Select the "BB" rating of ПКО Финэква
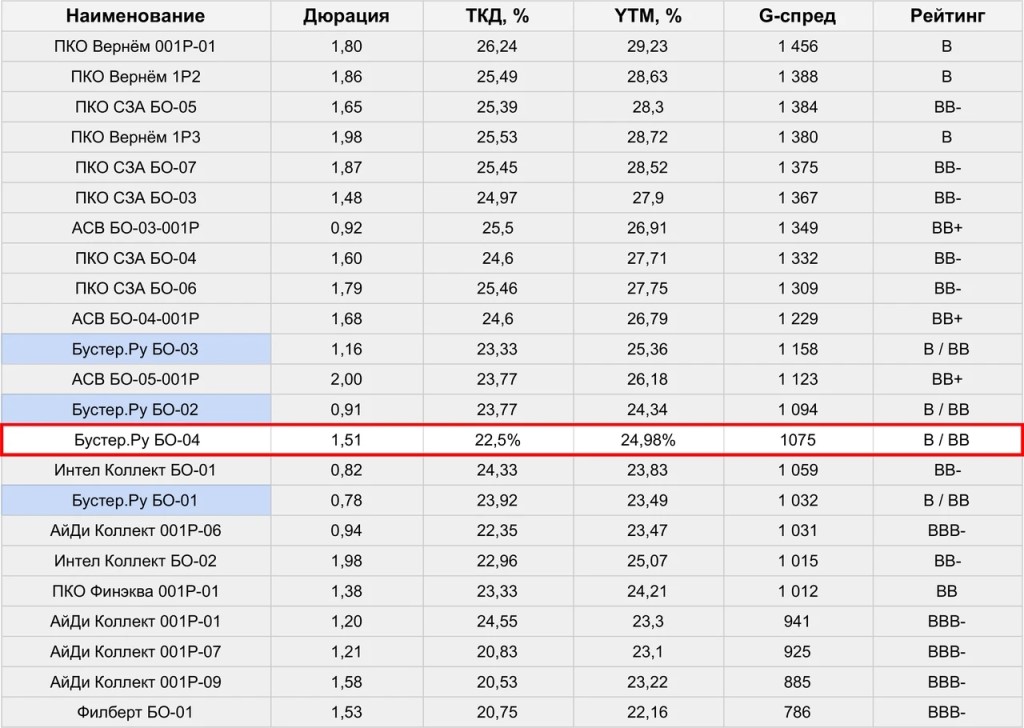1024x728 pixels. tap(947, 591)
